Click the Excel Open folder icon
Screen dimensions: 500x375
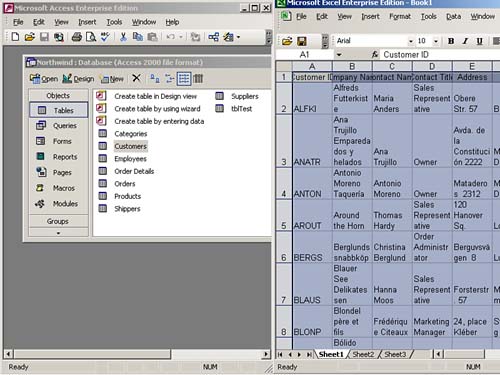(287, 41)
